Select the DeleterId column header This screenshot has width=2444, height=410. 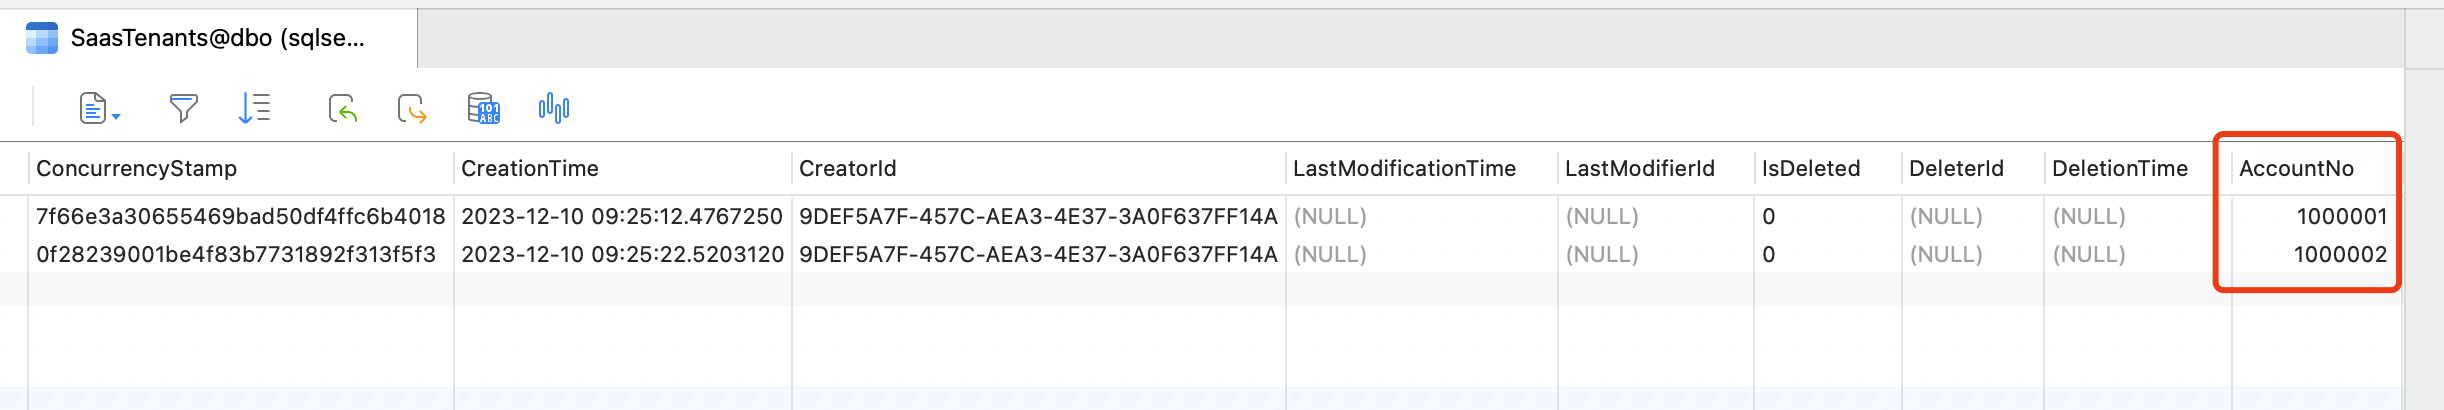(1955, 169)
